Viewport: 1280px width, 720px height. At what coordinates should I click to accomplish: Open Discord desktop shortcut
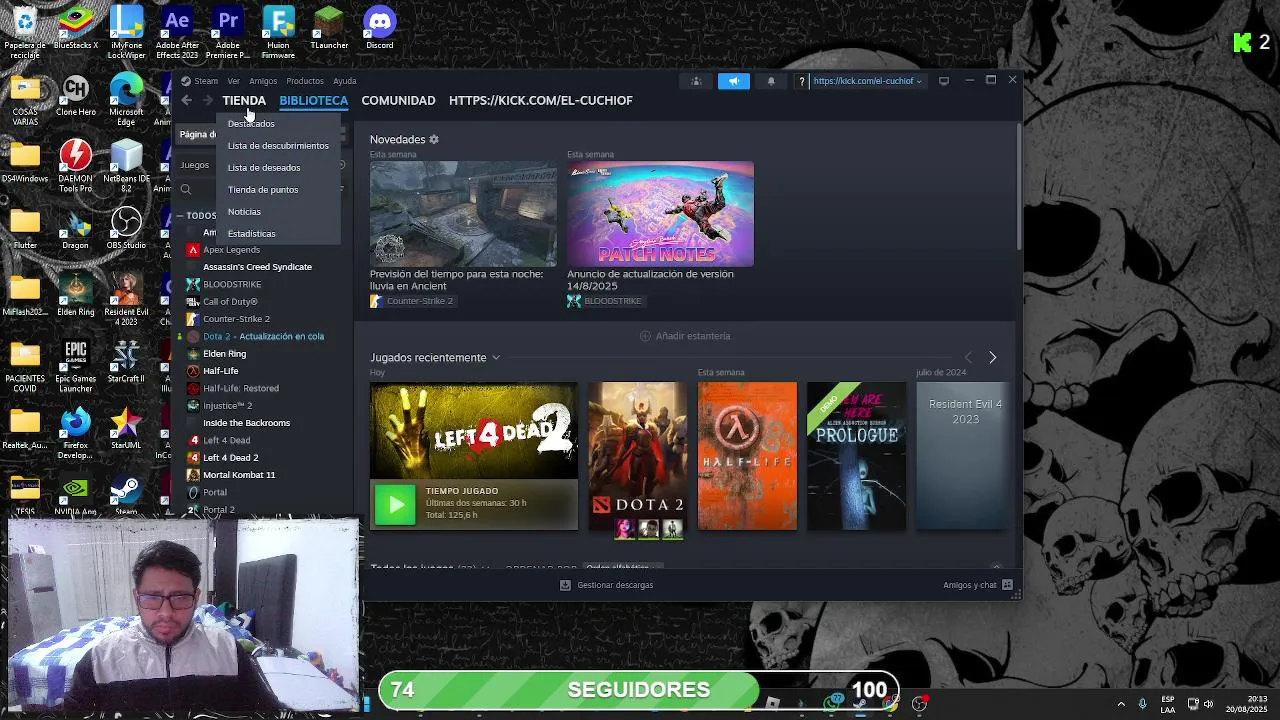click(x=379, y=28)
